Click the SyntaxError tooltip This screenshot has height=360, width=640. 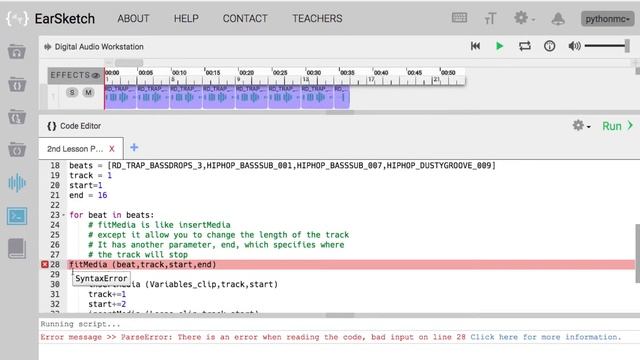101,278
